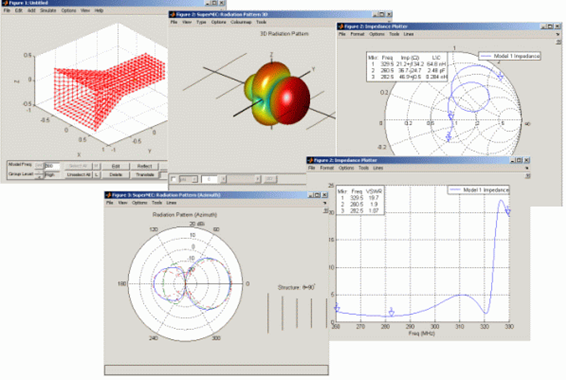Click the small toolbar icon below the dock arrow in the VSWR window
Image resolution: width=568 pixels, height=387 pixels.
point(528,176)
